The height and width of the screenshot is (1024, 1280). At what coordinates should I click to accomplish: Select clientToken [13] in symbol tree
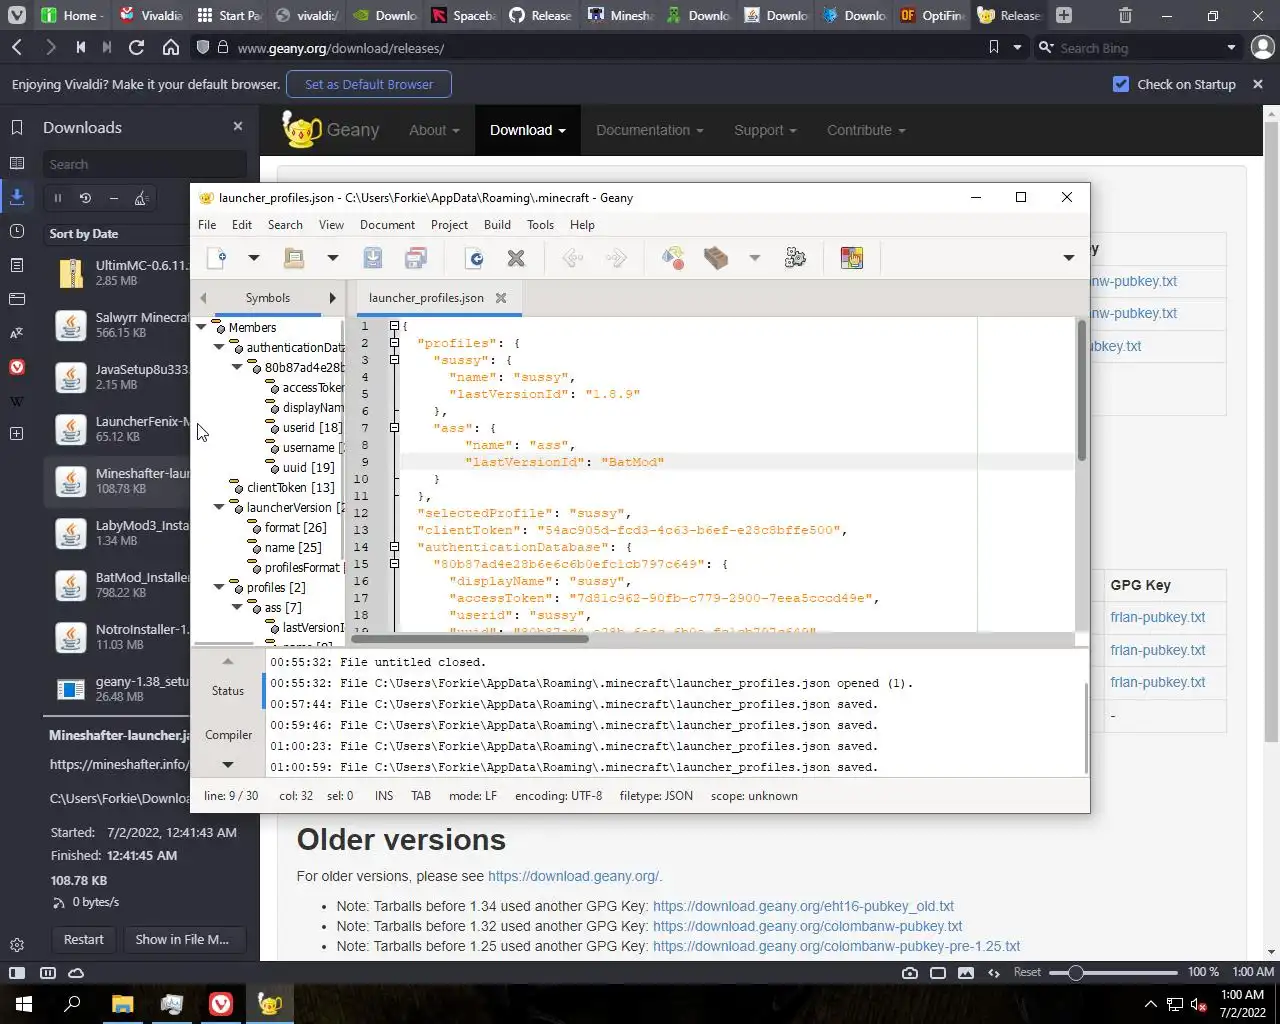(x=290, y=487)
